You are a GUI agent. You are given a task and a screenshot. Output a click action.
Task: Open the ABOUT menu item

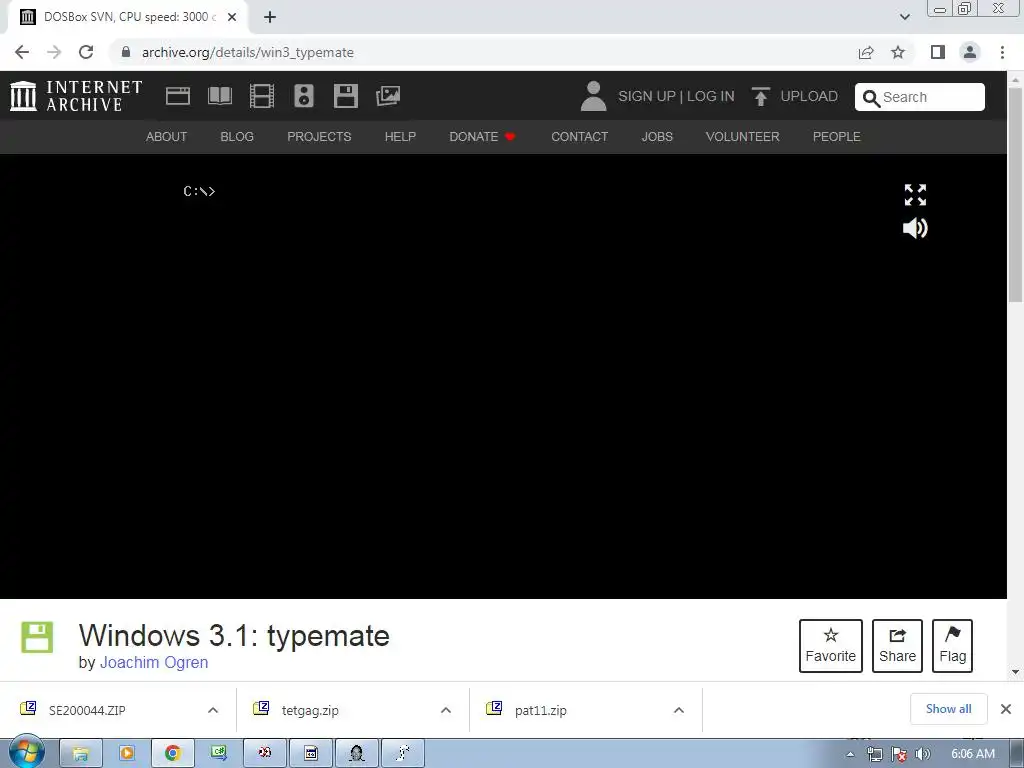coord(167,136)
